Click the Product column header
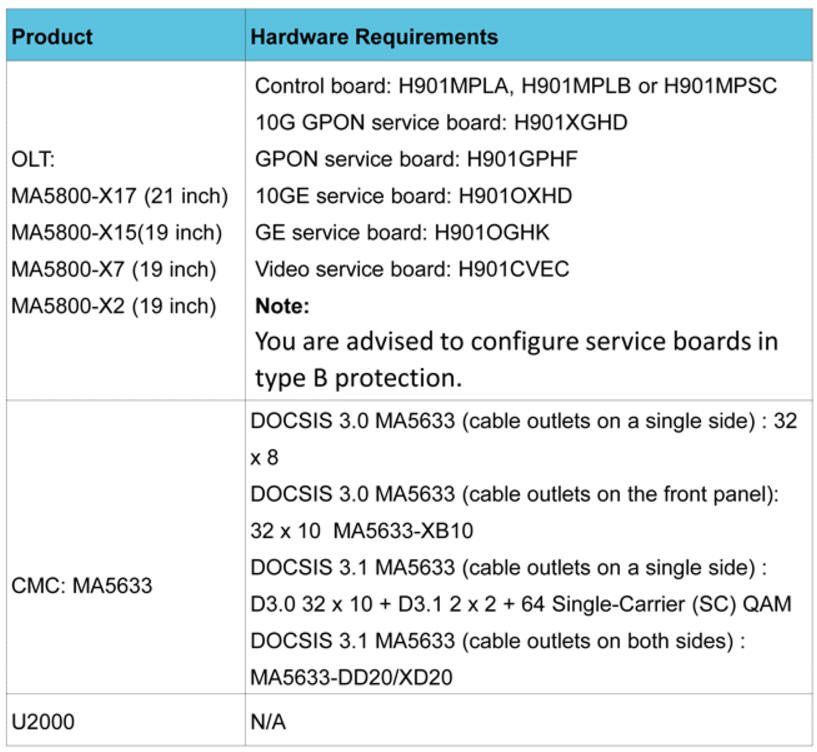817x752 pixels. pyautogui.click(x=52, y=37)
